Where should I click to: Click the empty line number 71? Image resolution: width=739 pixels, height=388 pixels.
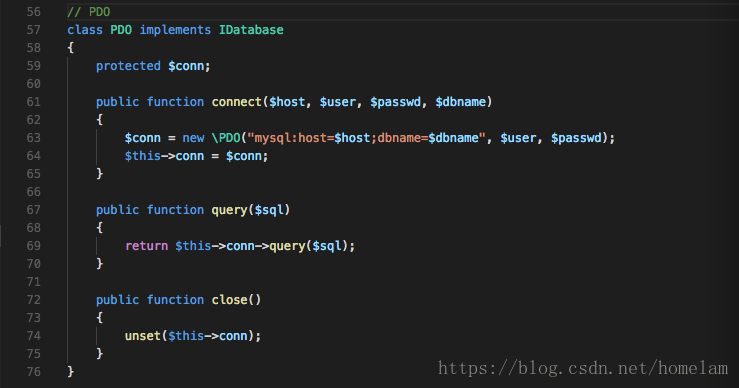(33, 282)
